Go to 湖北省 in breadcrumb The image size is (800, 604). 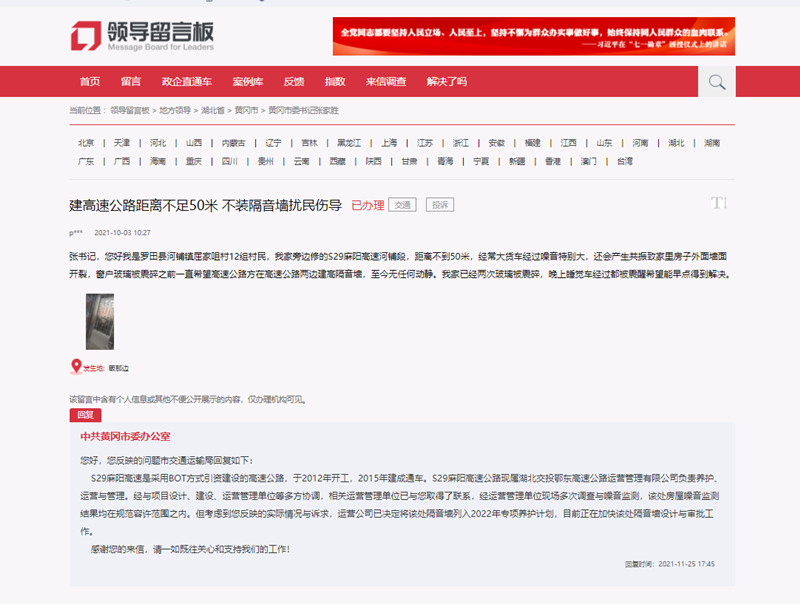click(211, 109)
